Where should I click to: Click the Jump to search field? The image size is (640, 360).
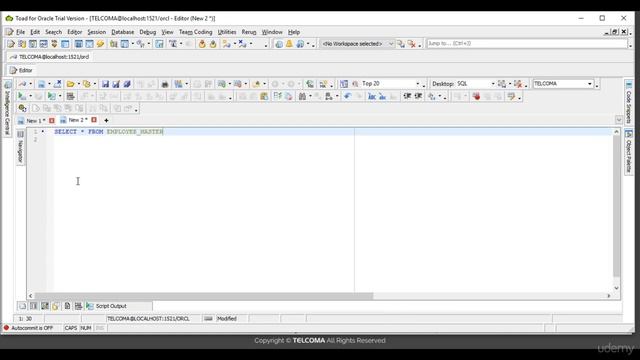[527, 43]
